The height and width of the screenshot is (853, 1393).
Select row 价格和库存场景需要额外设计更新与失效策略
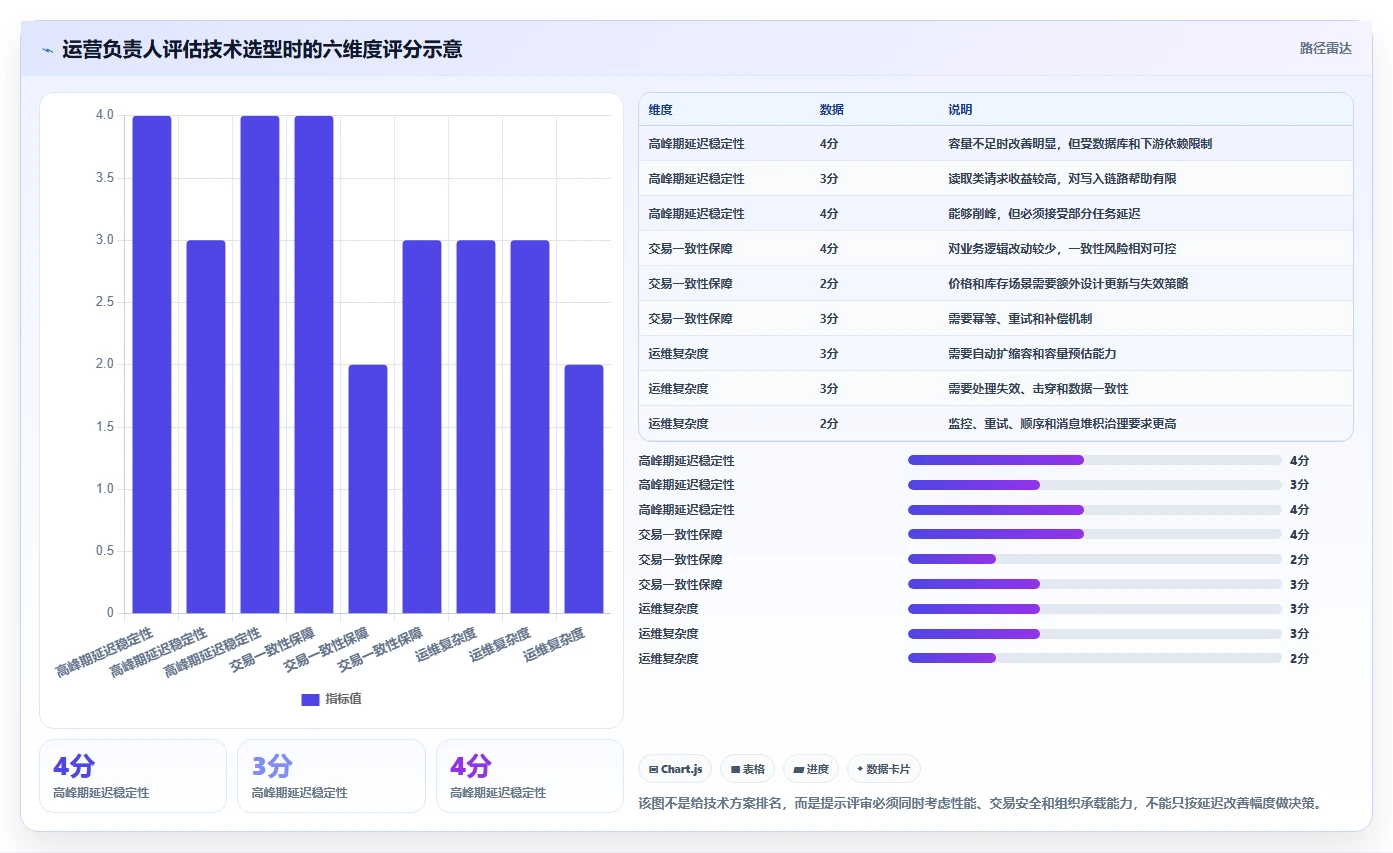[x=995, y=284]
